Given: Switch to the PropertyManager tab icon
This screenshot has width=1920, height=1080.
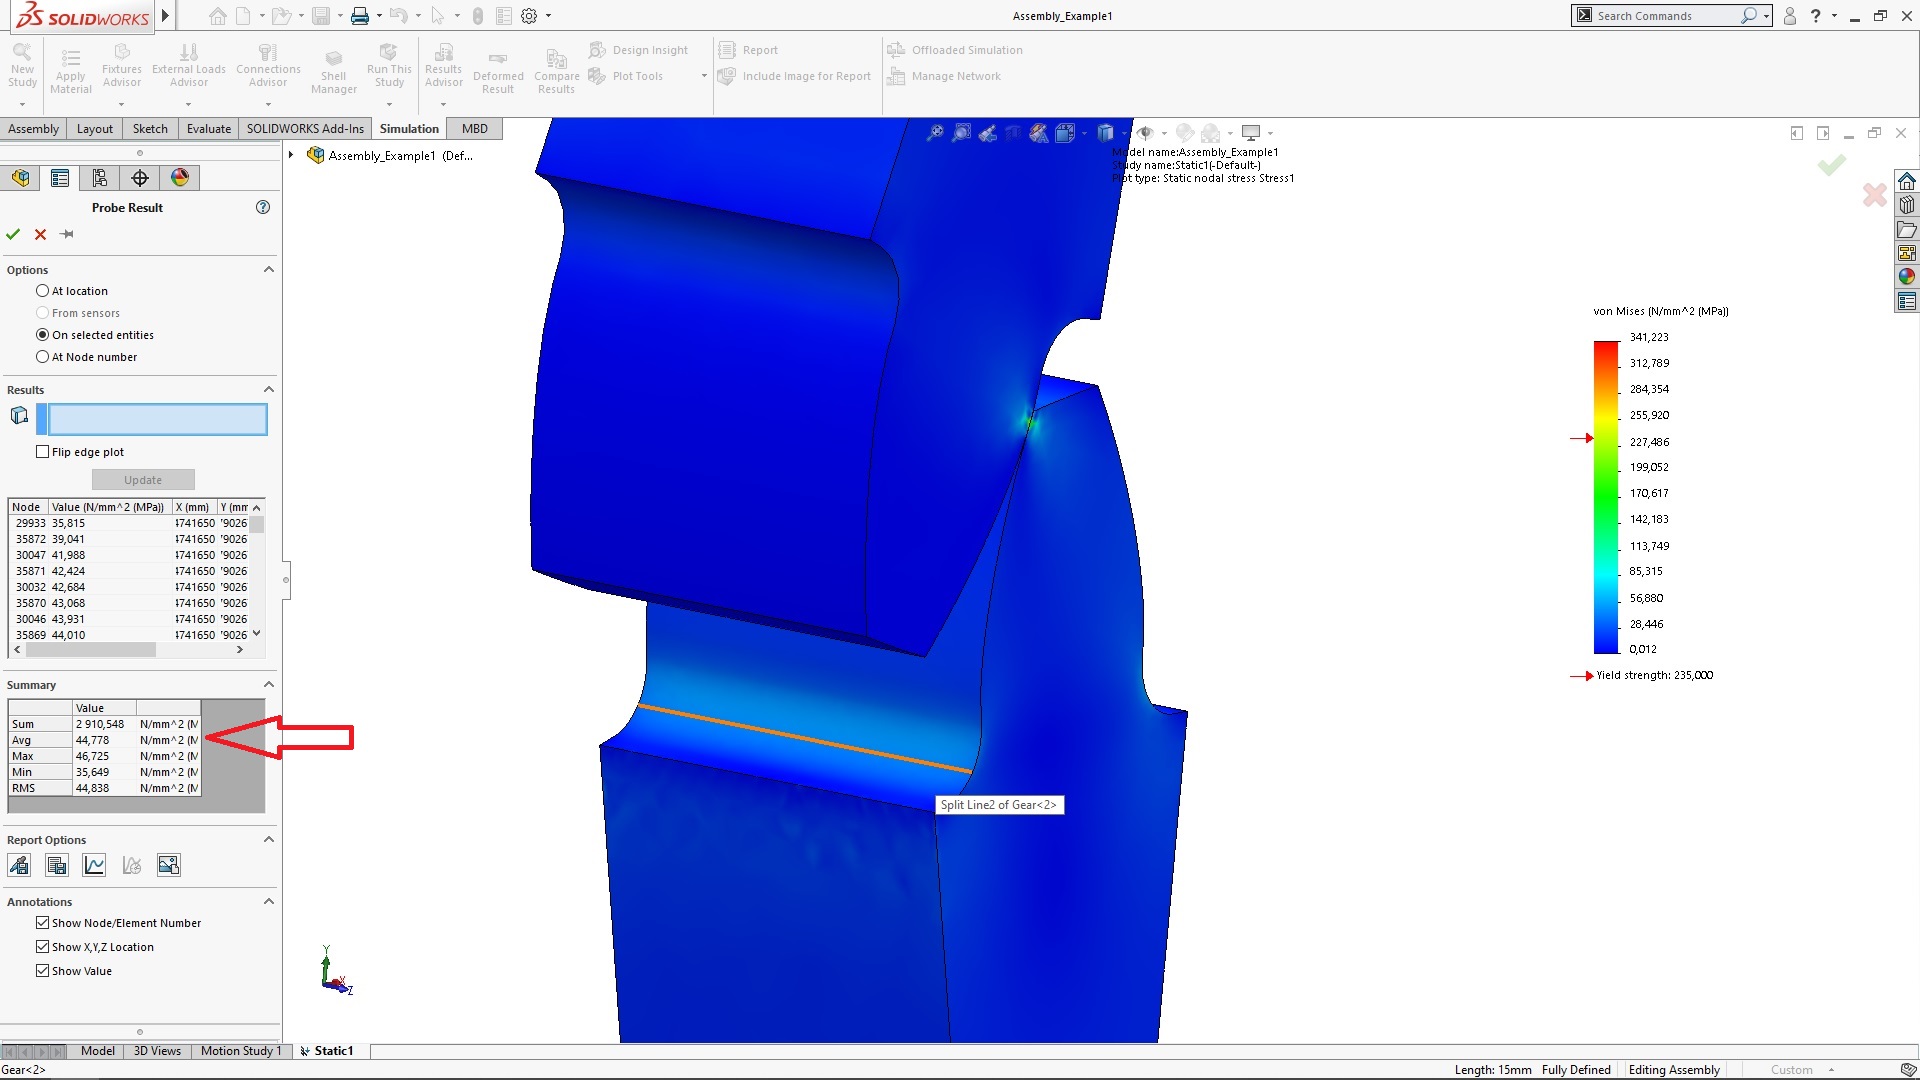Looking at the screenshot, I should [60, 178].
